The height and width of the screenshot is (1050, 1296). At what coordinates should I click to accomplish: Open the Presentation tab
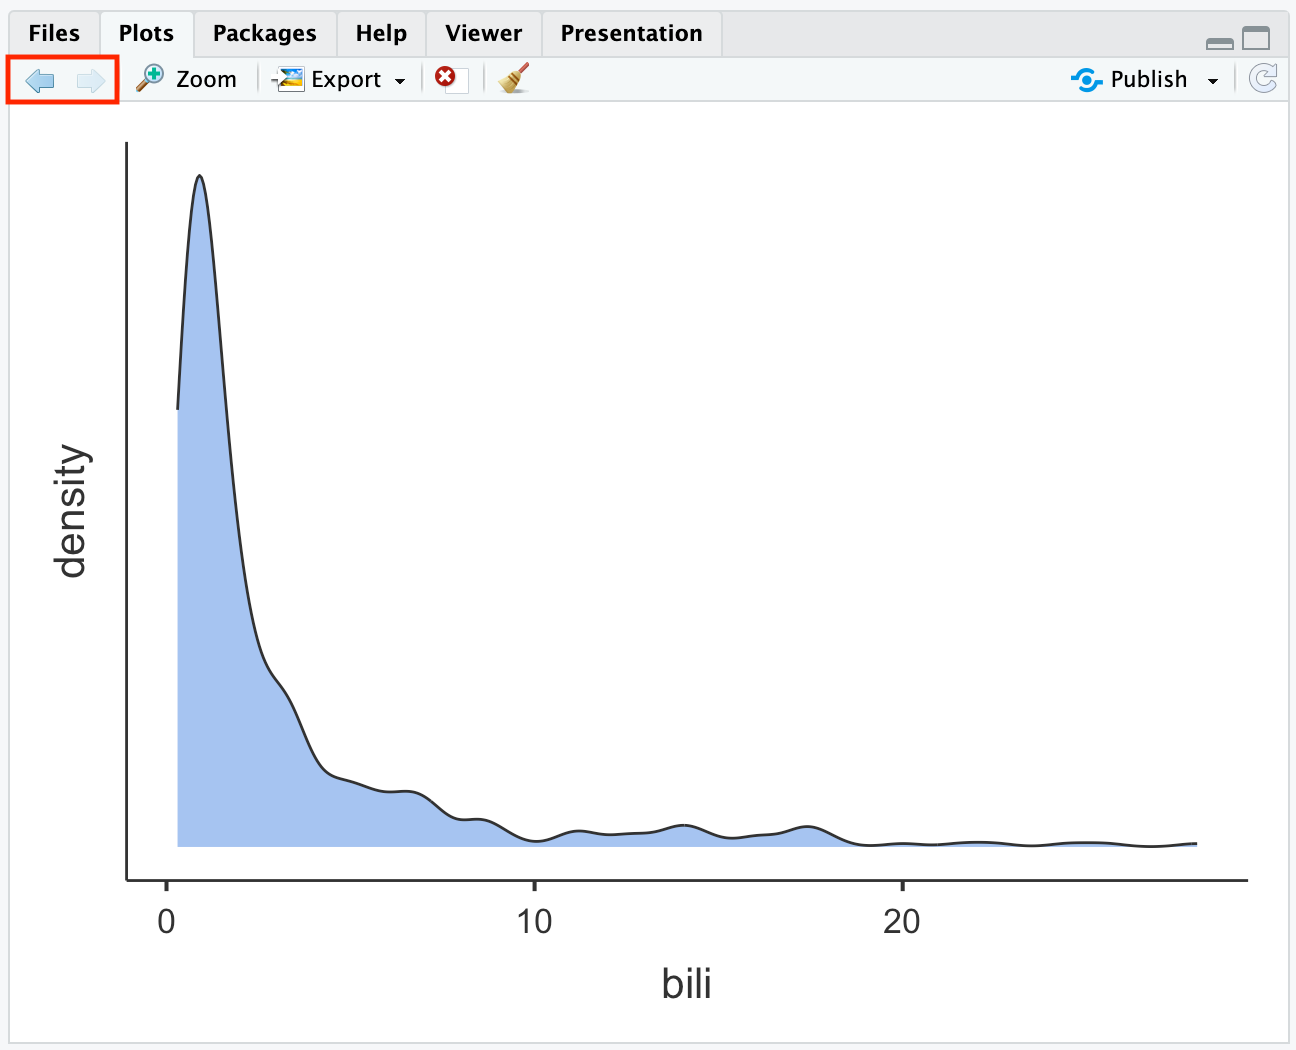[631, 33]
